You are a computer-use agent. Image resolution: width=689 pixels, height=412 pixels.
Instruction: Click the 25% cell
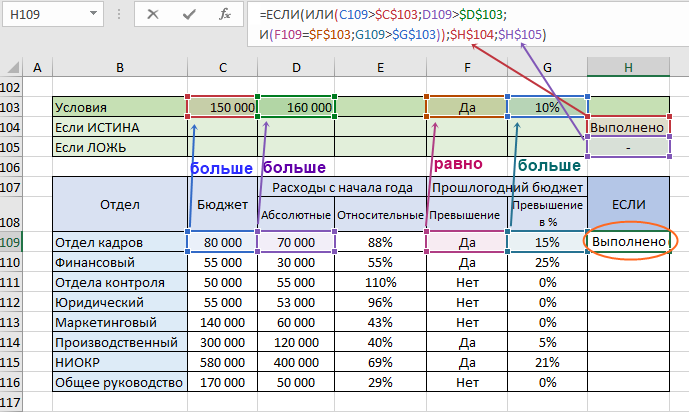[x=547, y=262]
